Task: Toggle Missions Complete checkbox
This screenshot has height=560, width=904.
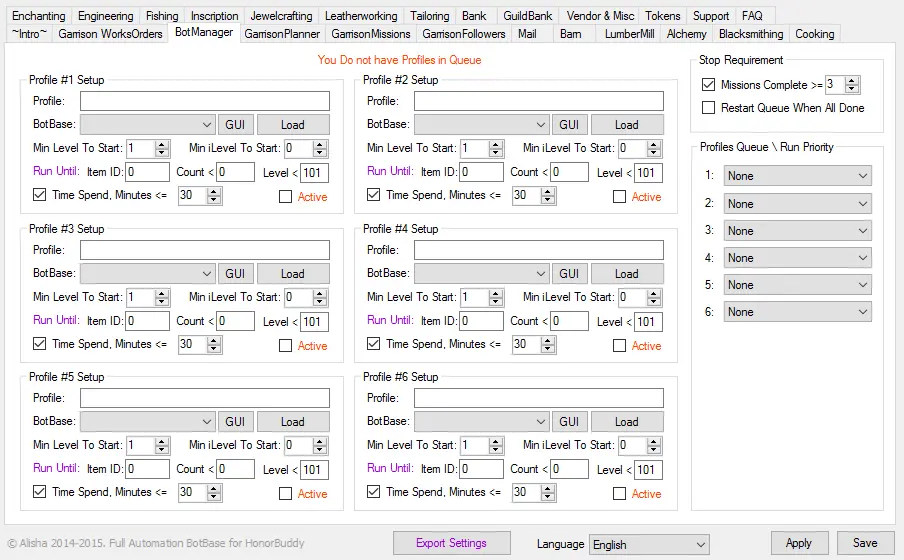Action: tap(709, 85)
